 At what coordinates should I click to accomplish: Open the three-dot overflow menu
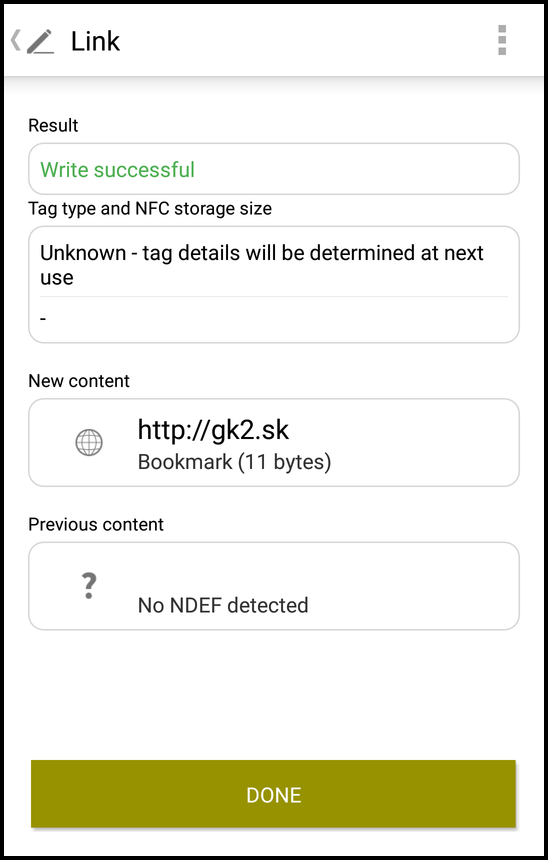tap(502, 40)
